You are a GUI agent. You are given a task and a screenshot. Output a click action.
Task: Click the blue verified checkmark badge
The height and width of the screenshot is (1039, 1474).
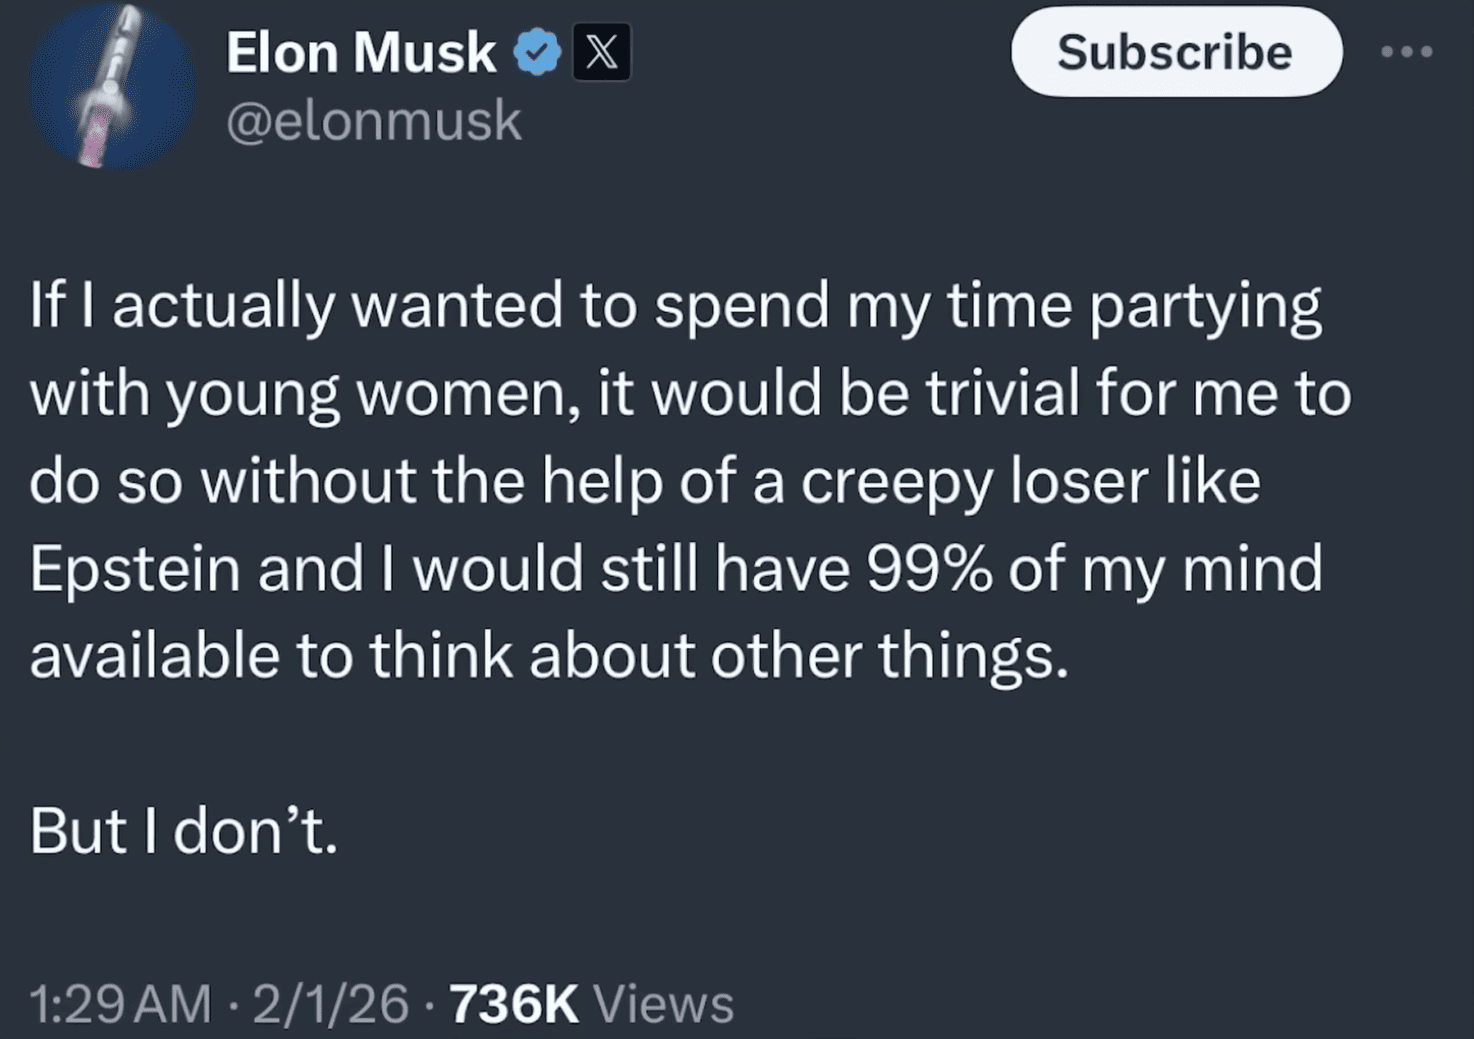coord(537,52)
